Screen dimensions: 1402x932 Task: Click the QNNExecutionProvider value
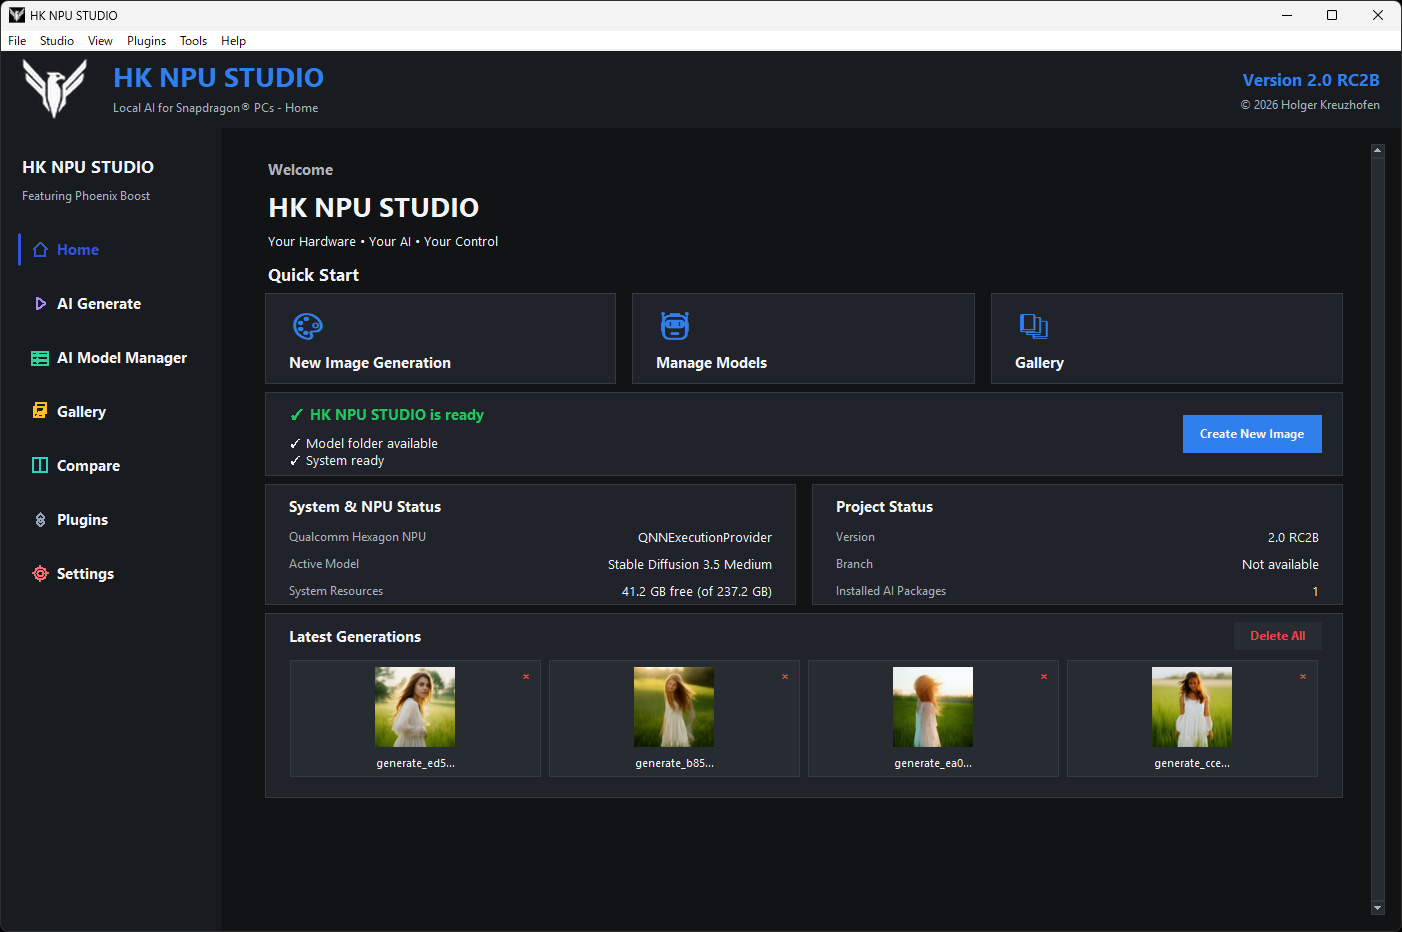(705, 538)
